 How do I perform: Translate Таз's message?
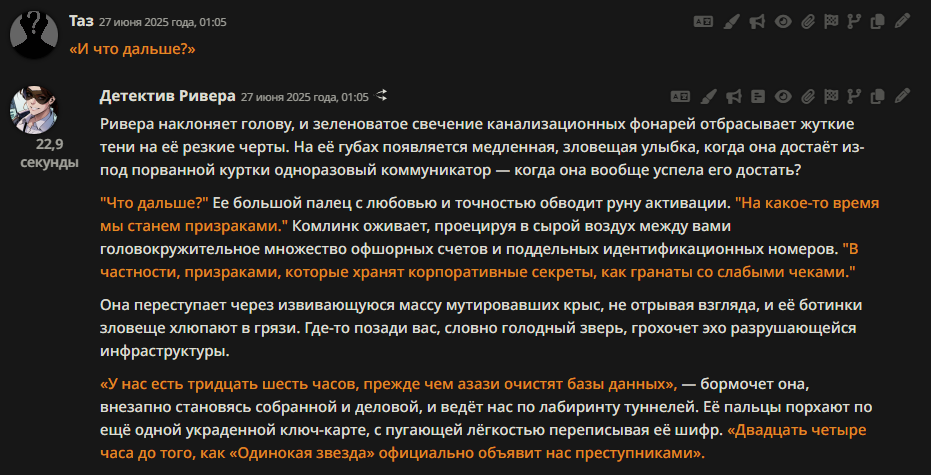pos(703,21)
